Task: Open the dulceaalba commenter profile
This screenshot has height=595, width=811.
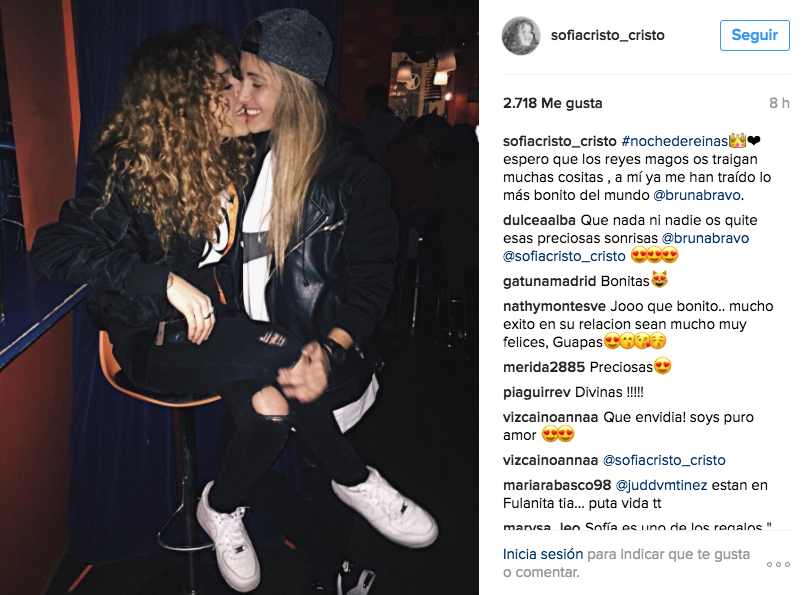Action: [x=539, y=220]
